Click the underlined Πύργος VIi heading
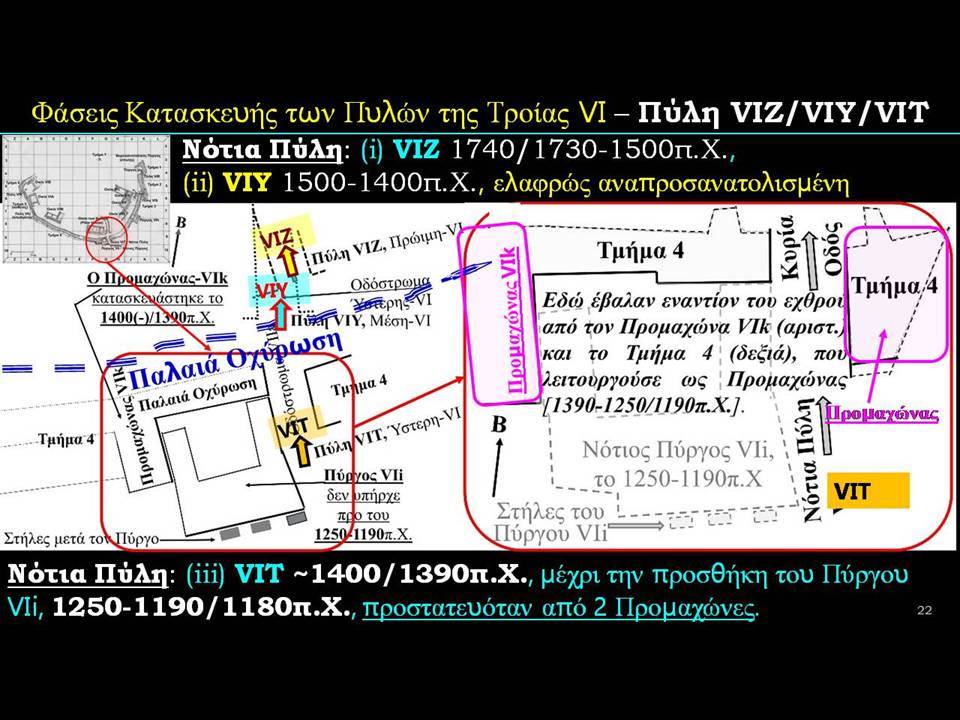 pyautogui.click(x=364, y=476)
